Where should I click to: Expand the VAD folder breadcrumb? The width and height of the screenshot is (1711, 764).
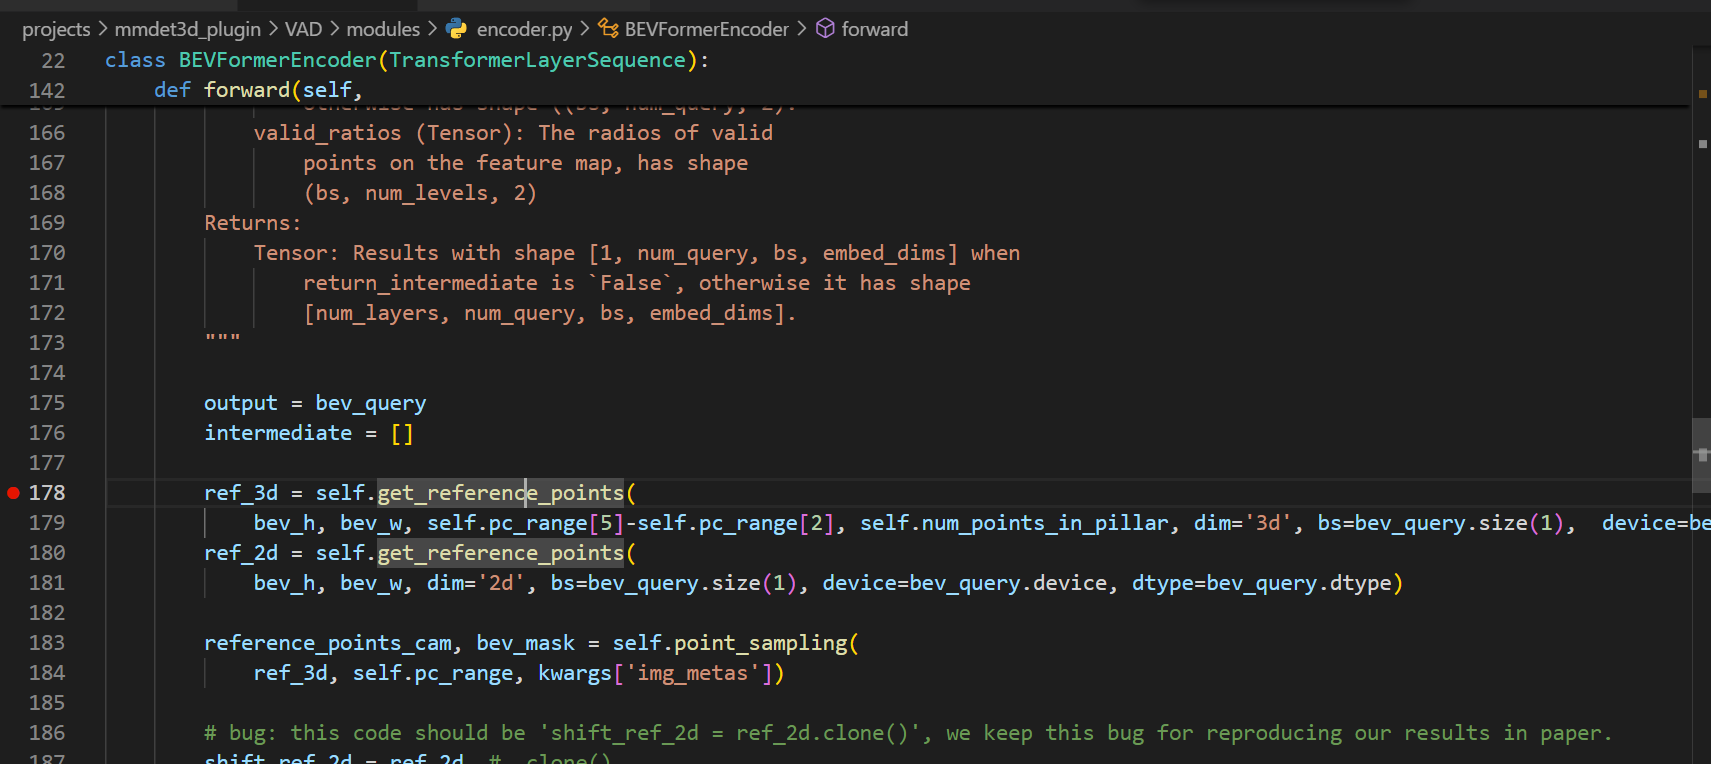pos(303,29)
